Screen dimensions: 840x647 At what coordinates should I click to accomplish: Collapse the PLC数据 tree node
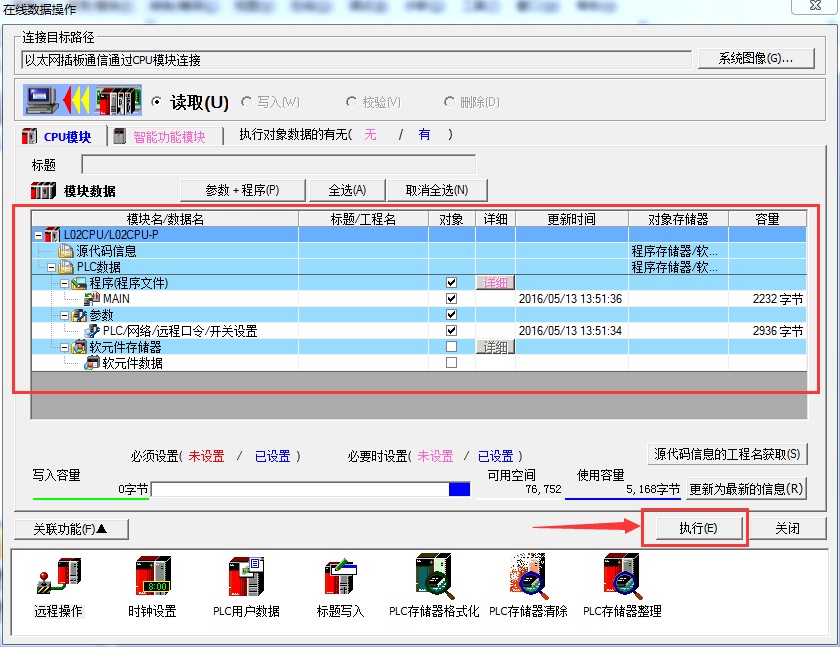pyautogui.click(x=51, y=267)
